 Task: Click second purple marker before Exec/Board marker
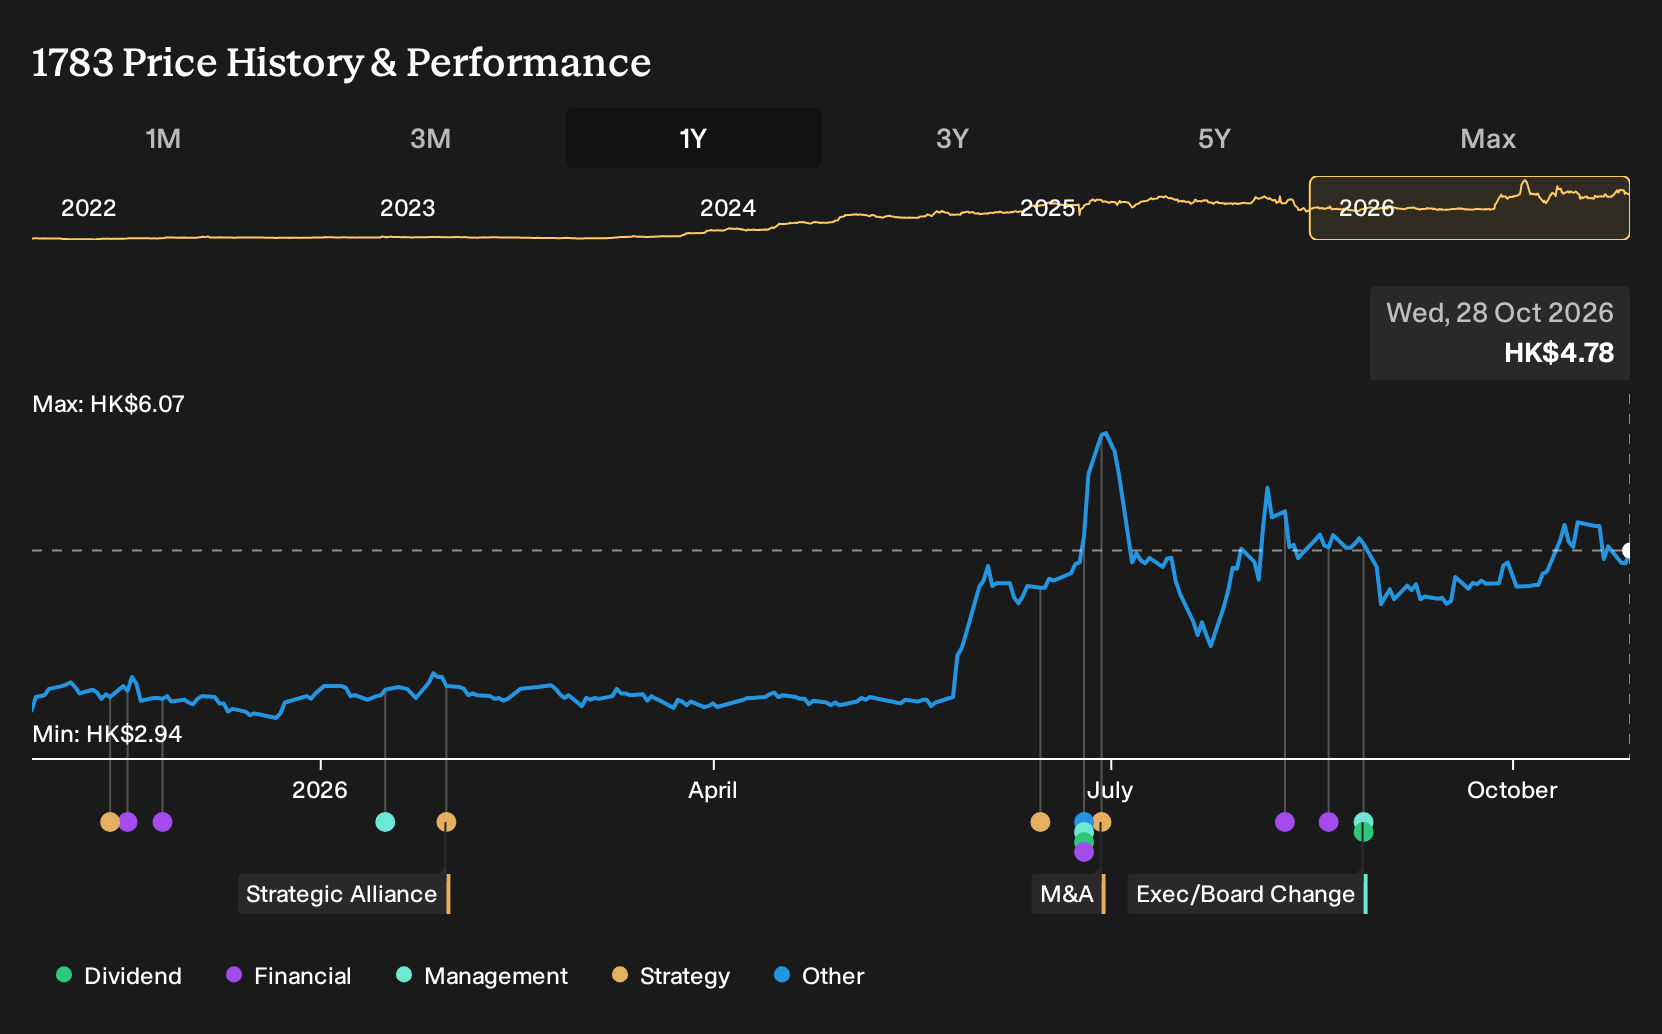(1328, 822)
